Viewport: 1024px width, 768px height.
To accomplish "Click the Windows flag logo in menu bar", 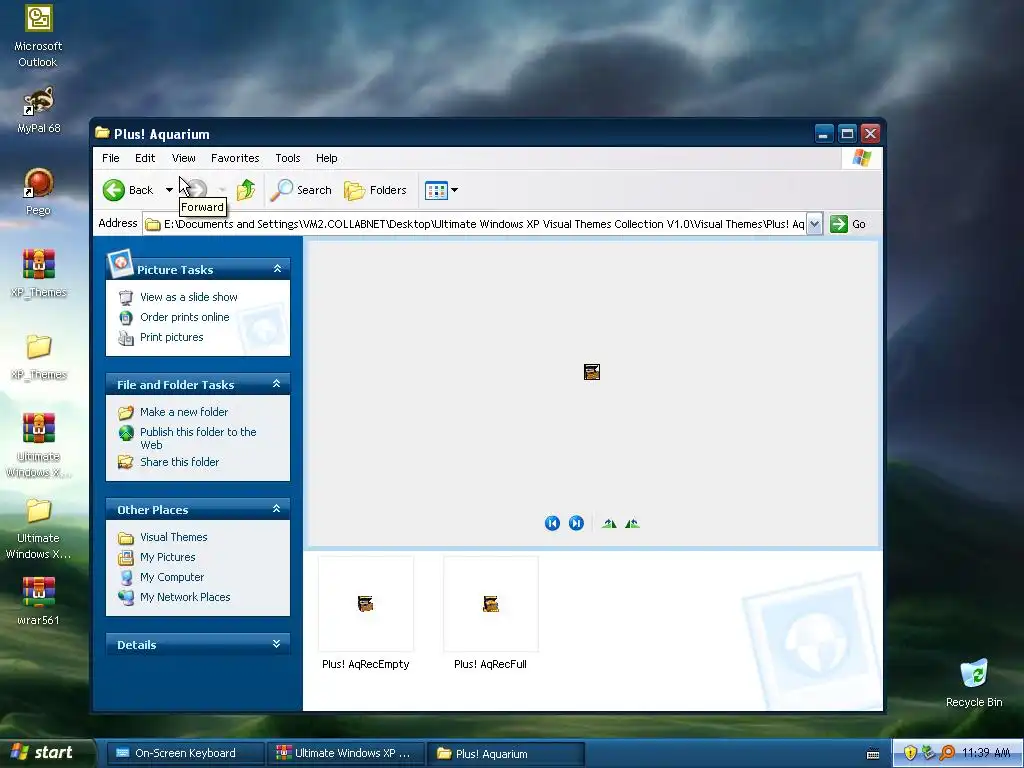I will tap(861, 157).
